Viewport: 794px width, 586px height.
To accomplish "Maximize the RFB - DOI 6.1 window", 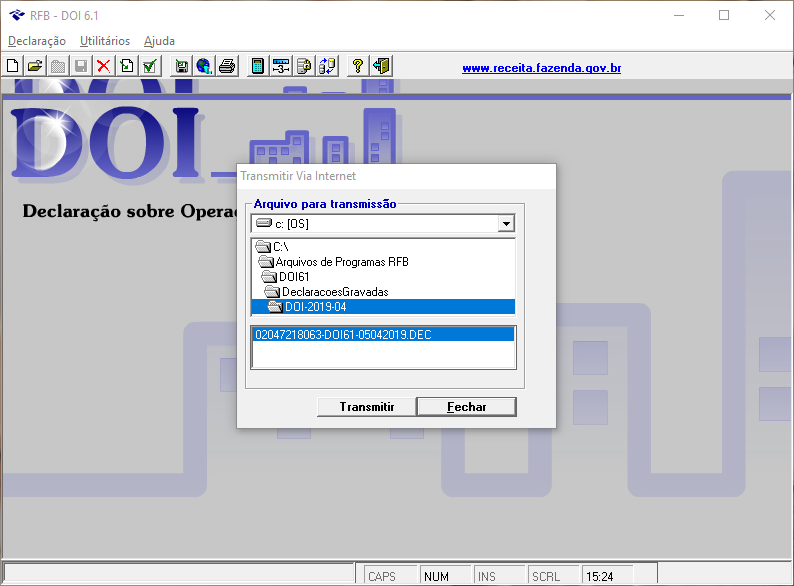I will point(724,15).
